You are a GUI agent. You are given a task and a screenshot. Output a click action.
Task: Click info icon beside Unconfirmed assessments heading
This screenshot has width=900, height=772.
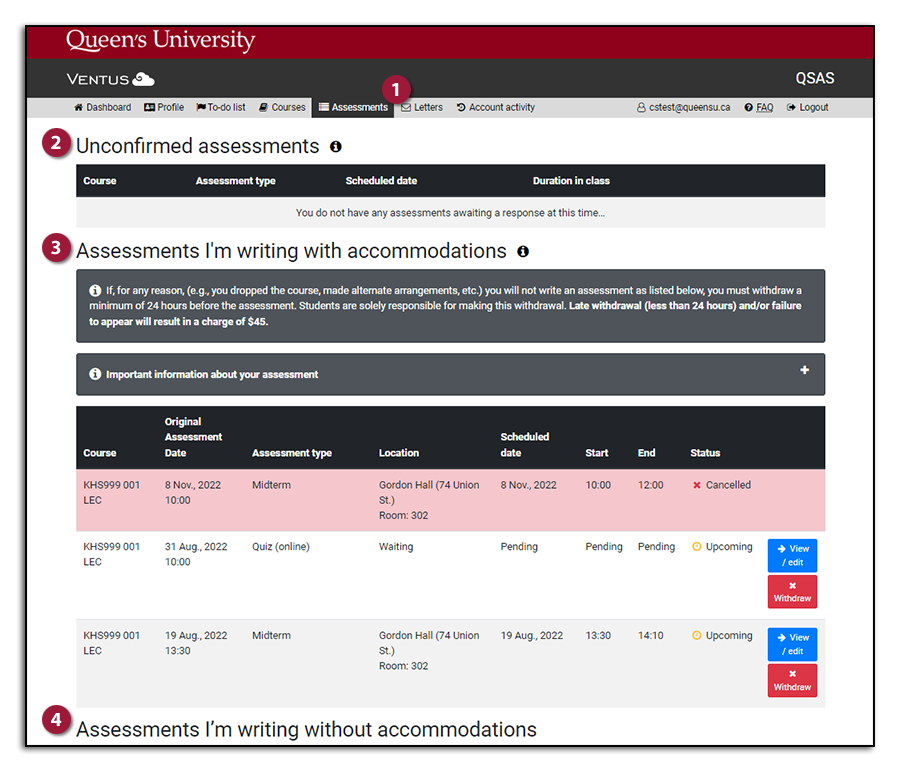[336, 147]
